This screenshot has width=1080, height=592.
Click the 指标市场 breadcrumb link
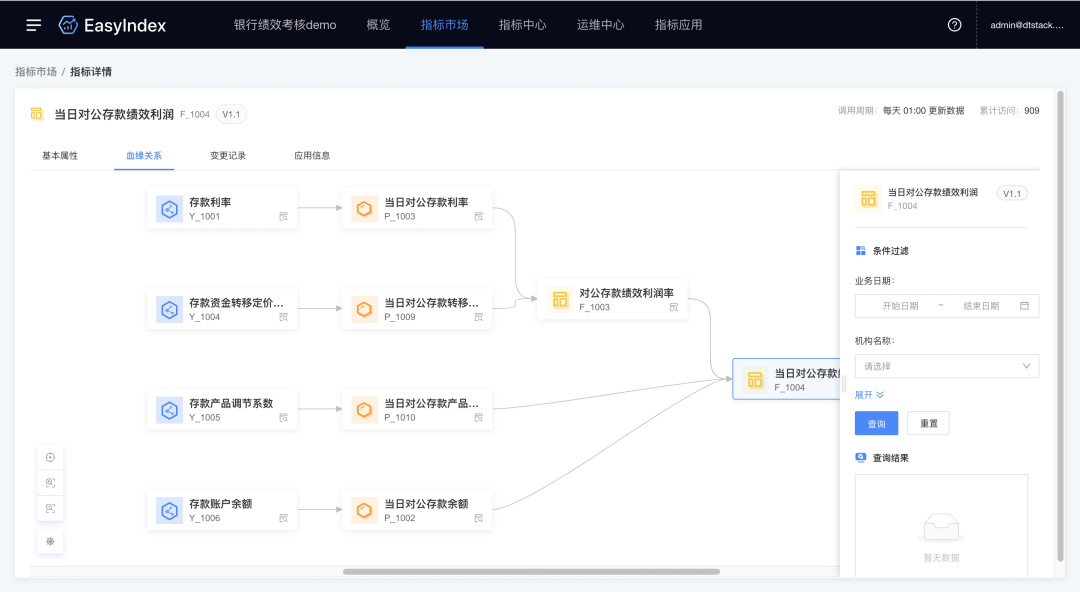35,72
